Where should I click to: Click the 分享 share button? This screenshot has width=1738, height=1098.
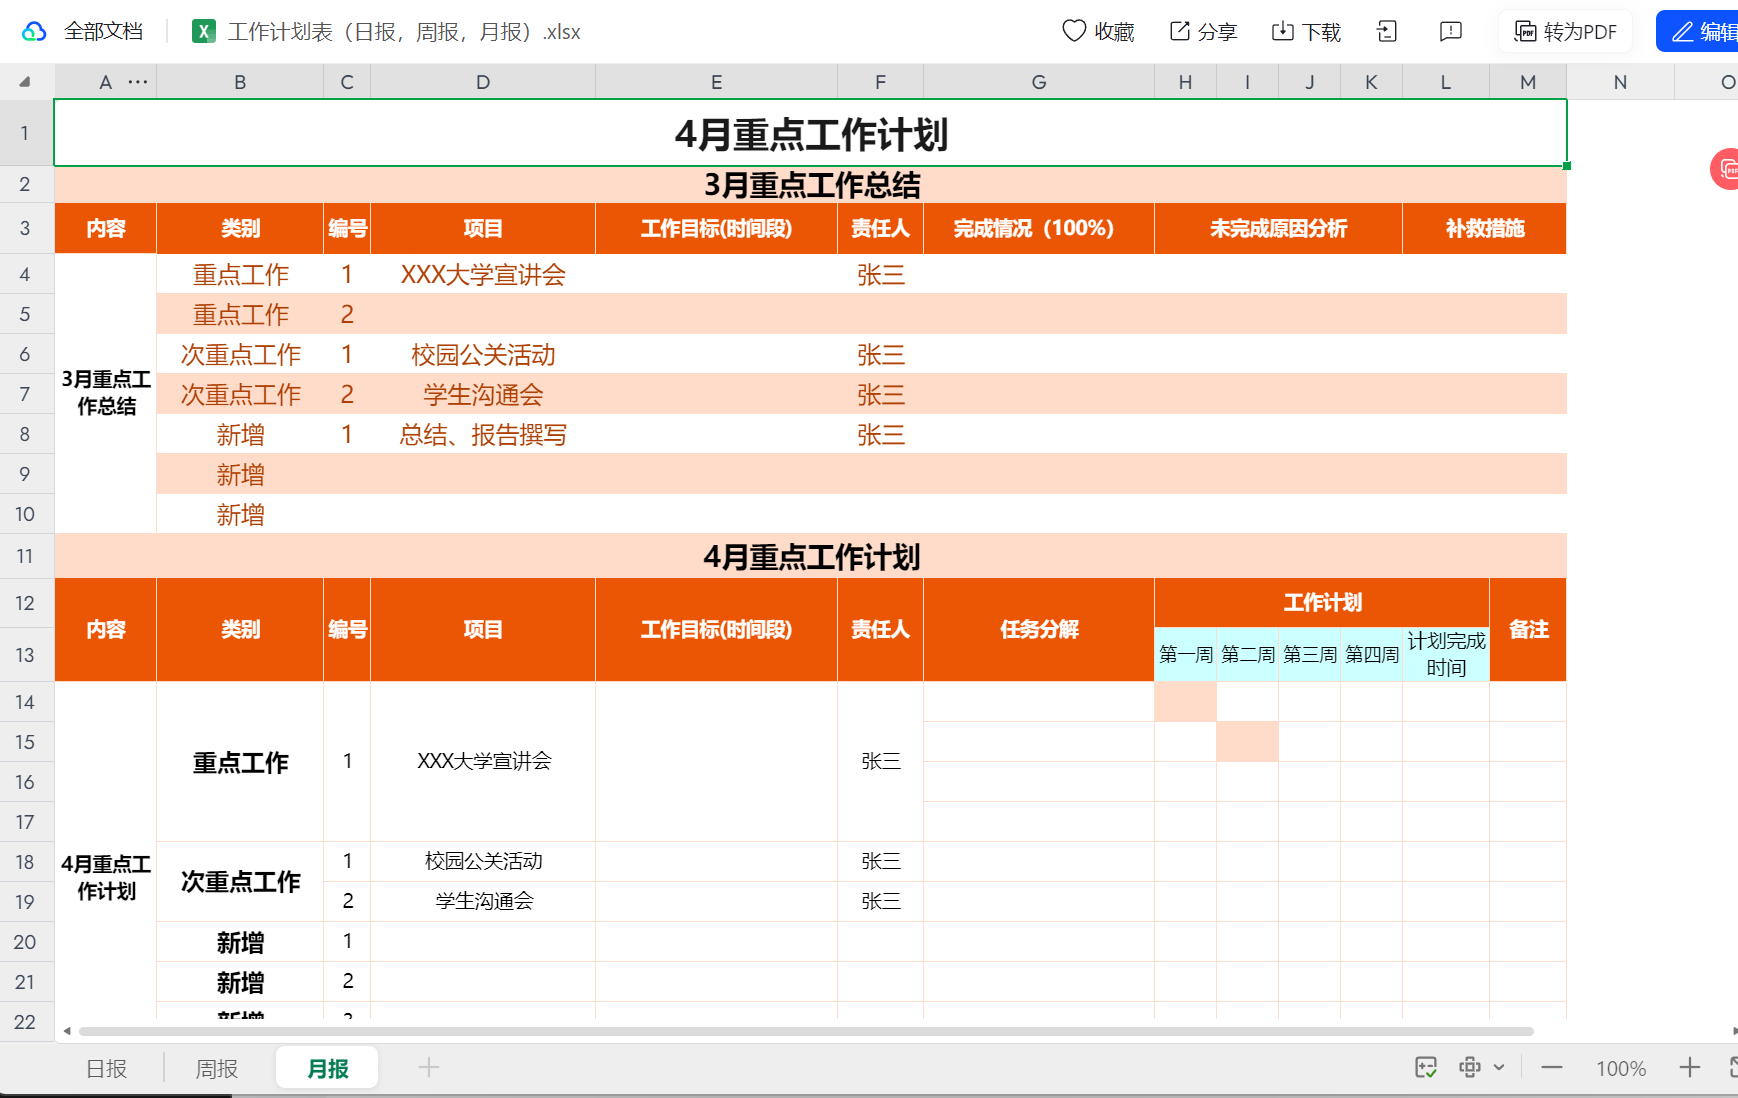click(1204, 32)
